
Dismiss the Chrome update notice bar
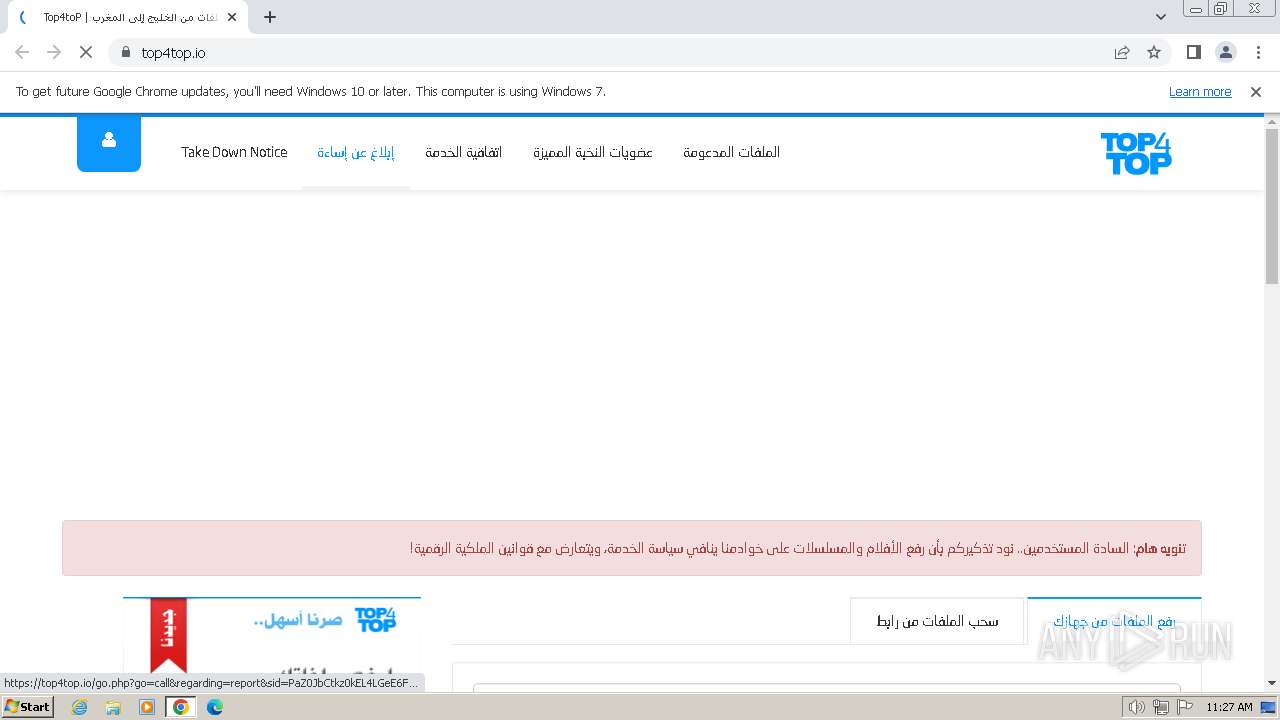tap(1256, 91)
